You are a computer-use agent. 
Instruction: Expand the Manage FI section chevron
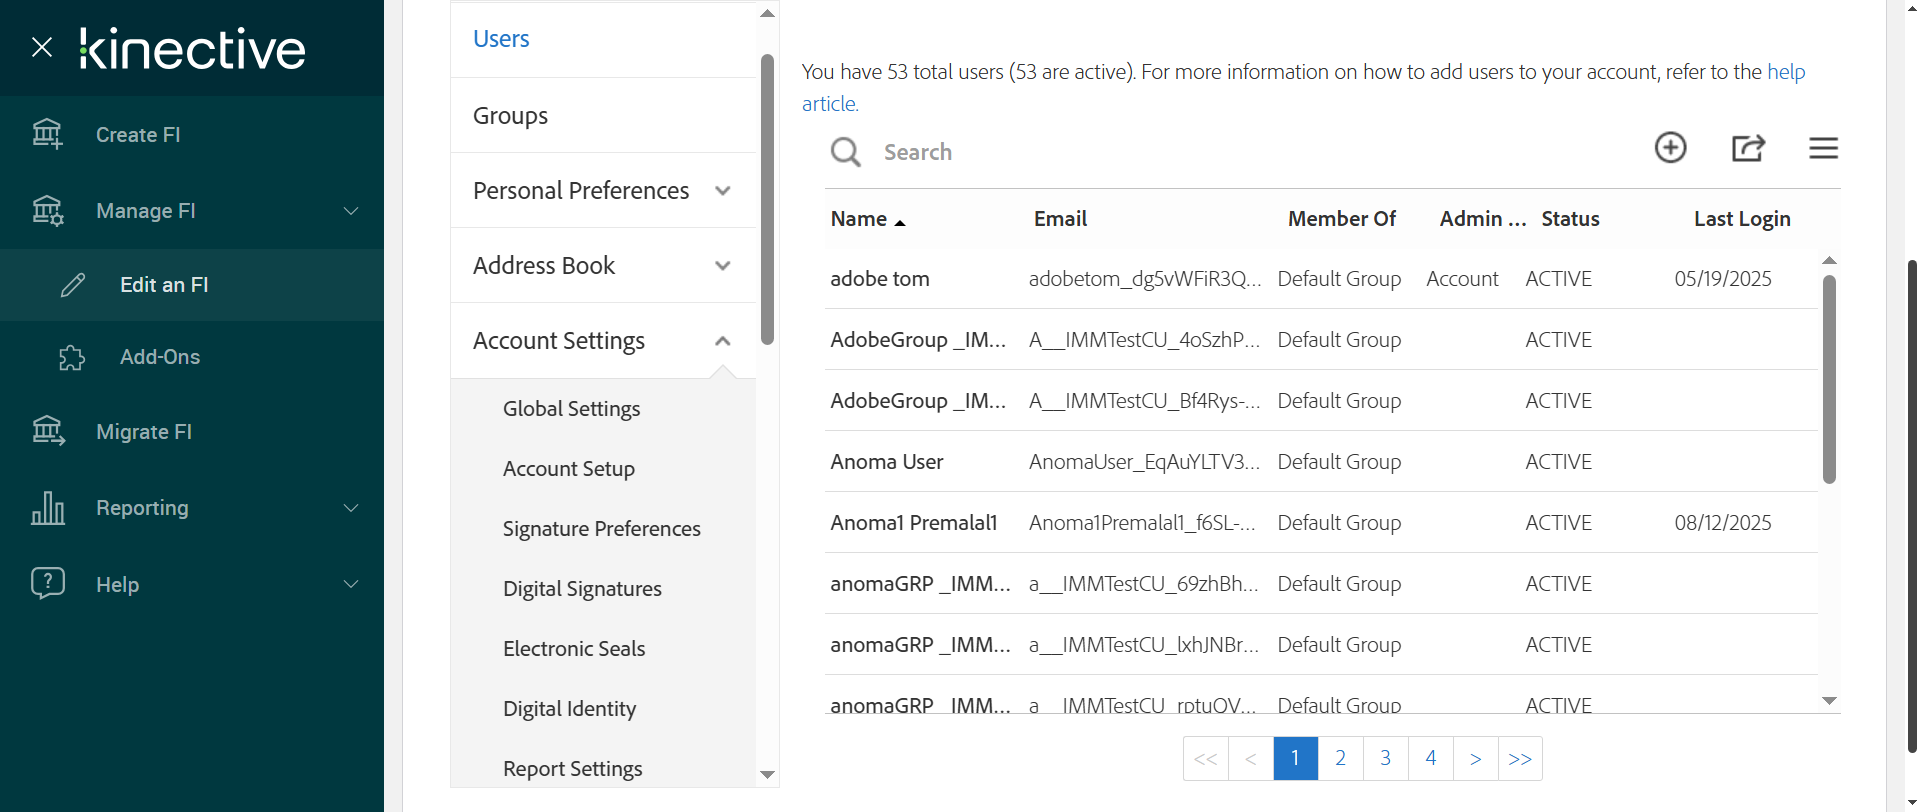click(x=351, y=211)
